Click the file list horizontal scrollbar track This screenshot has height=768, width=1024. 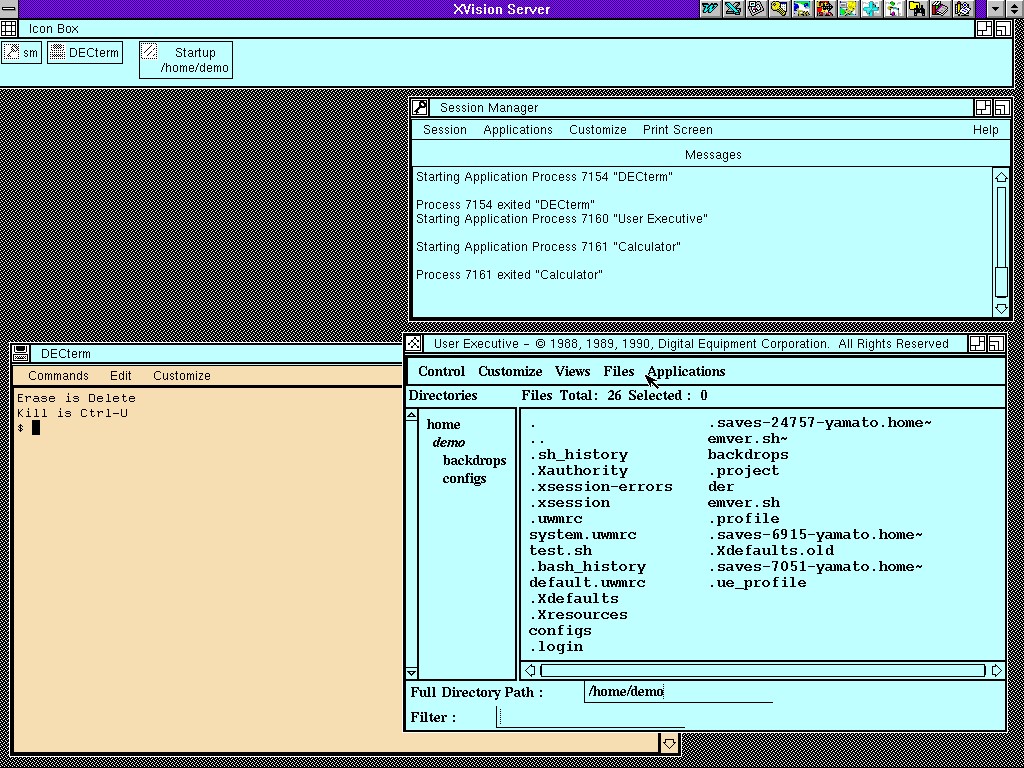click(x=763, y=670)
